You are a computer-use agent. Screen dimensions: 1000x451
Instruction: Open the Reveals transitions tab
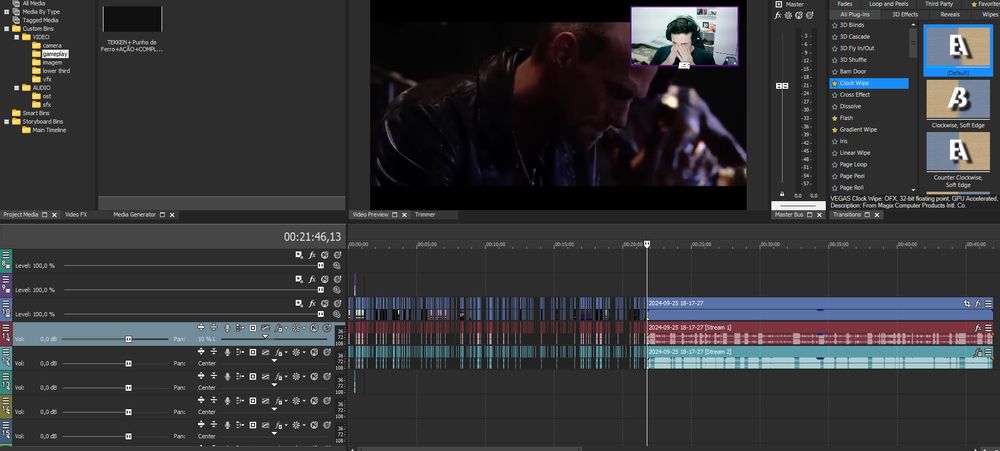pos(950,14)
